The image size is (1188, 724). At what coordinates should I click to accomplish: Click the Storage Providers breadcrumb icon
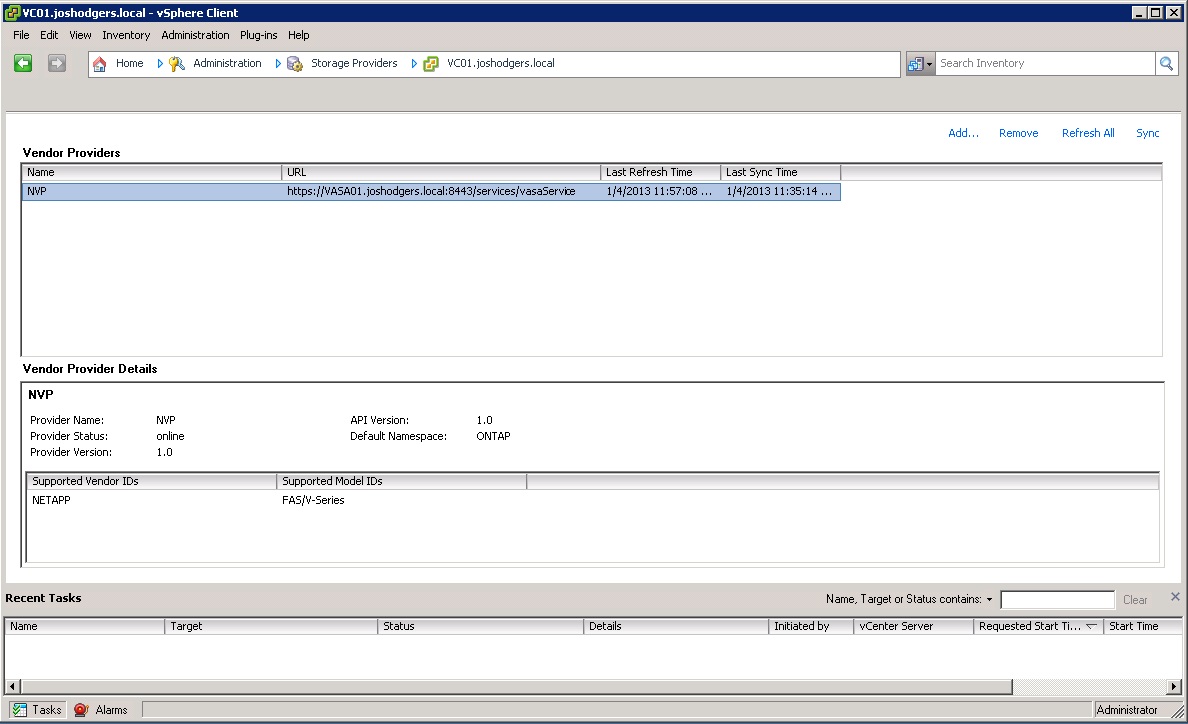295,64
